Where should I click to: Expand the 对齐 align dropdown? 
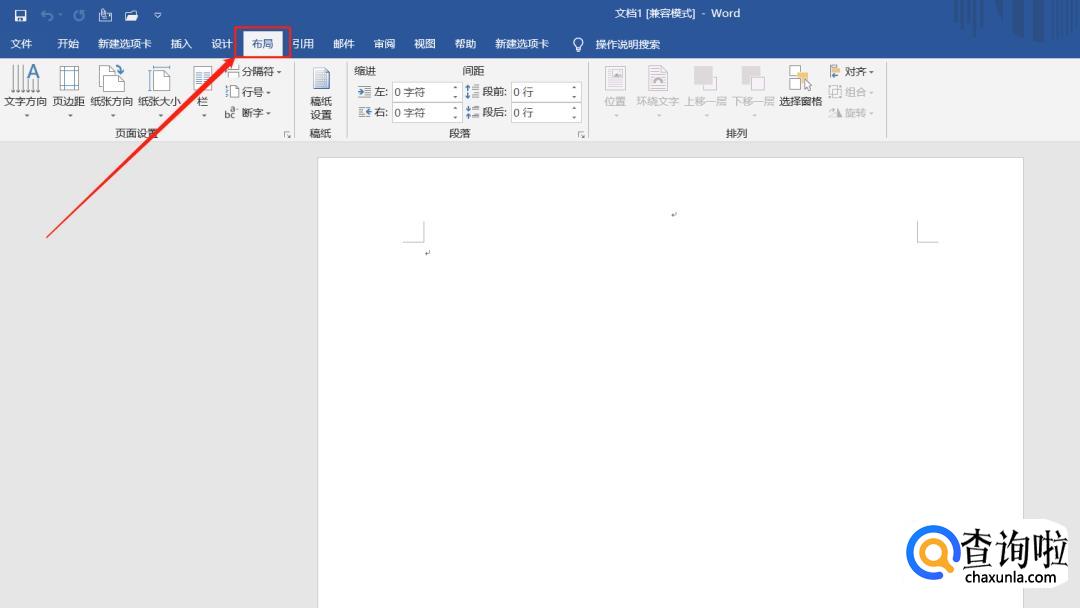pyautogui.click(x=852, y=72)
